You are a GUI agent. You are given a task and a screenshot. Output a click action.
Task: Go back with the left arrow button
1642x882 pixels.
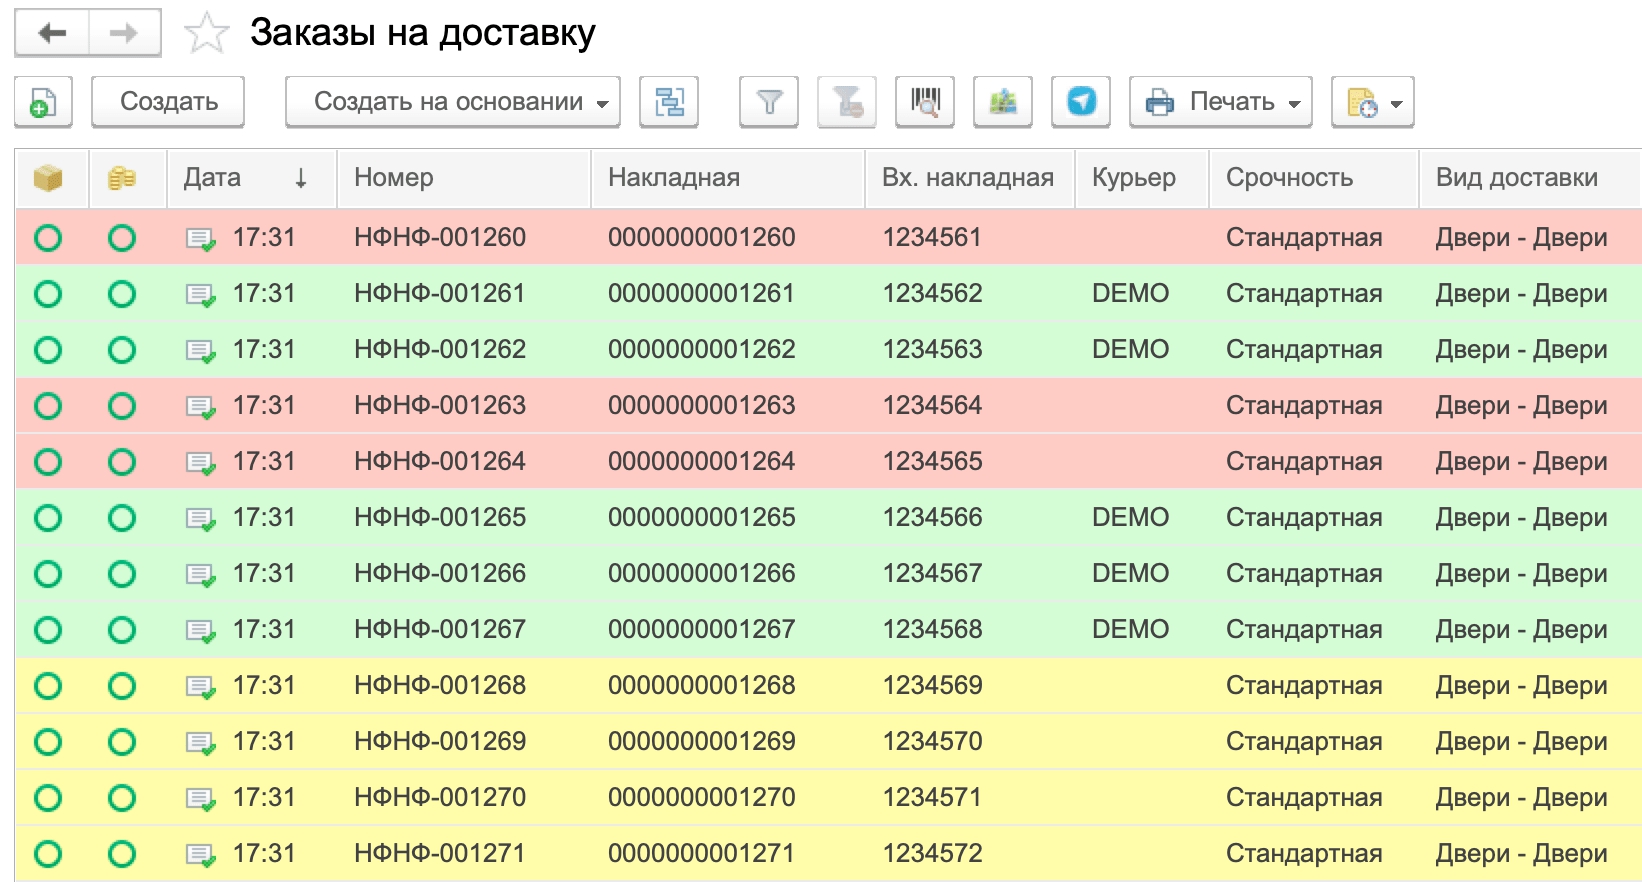52,33
